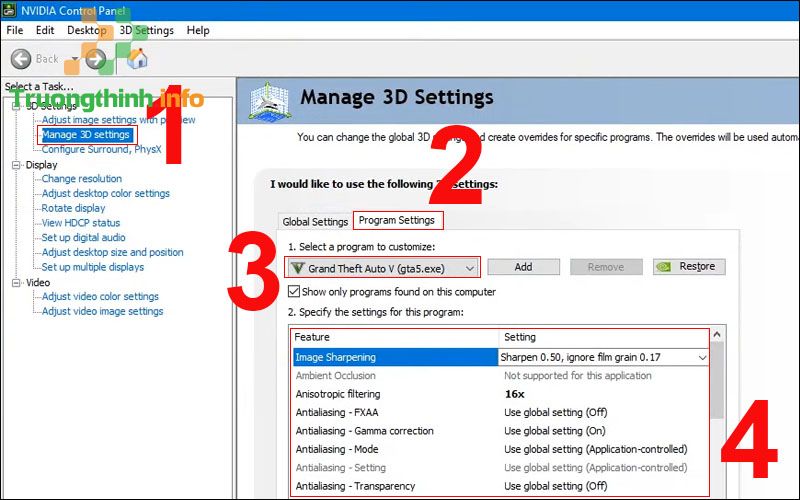Open the program selection dropdown

pyautogui.click(x=382, y=268)
